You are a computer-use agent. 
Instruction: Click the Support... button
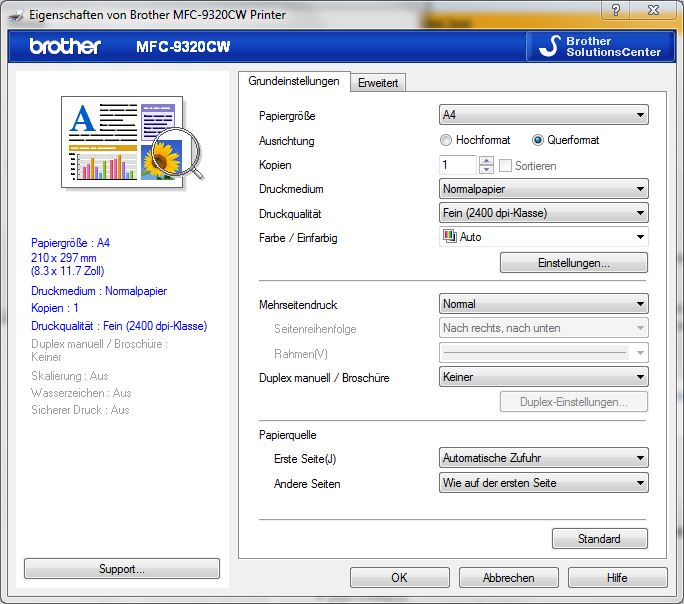(x=122, y=569)
